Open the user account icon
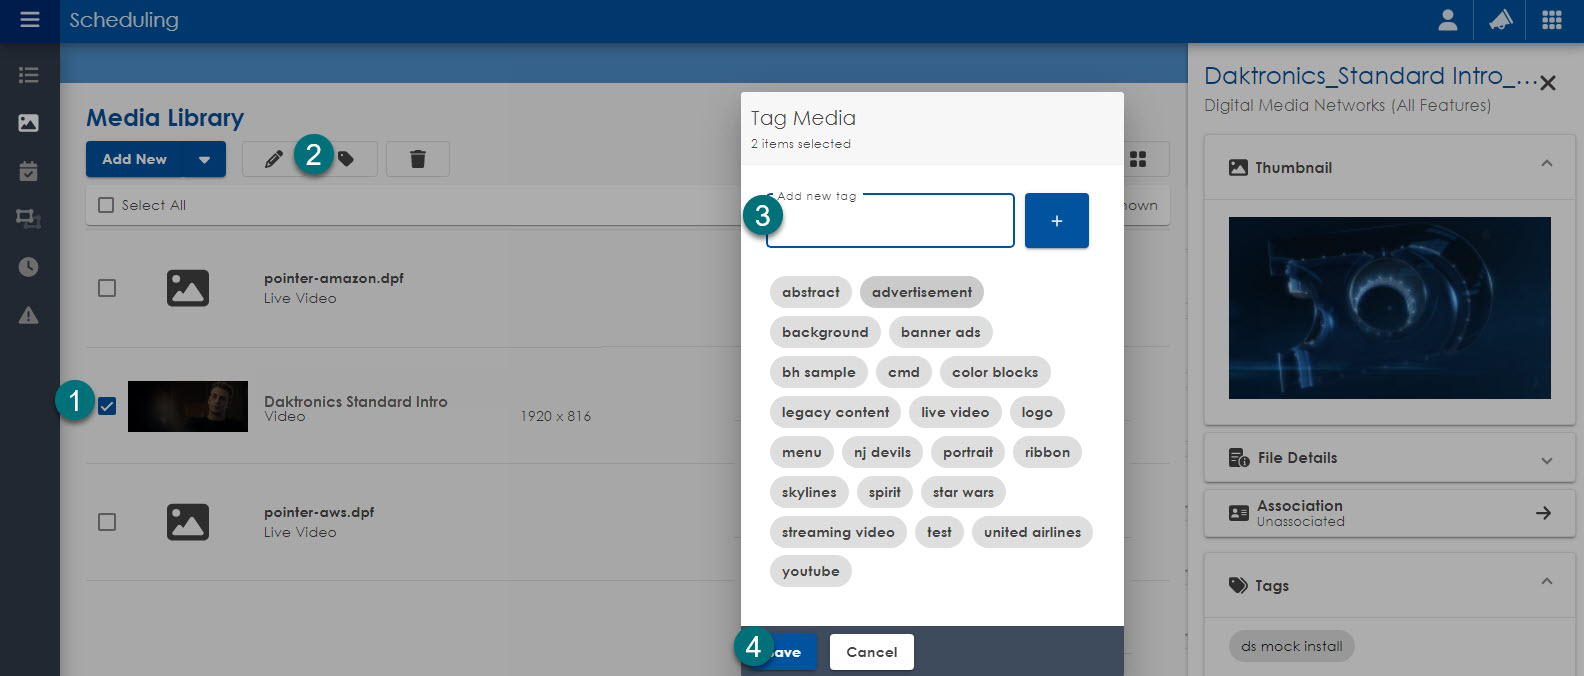Image resolution: width=1584 pixels, height=676 pixels. tap(1447, 20)
